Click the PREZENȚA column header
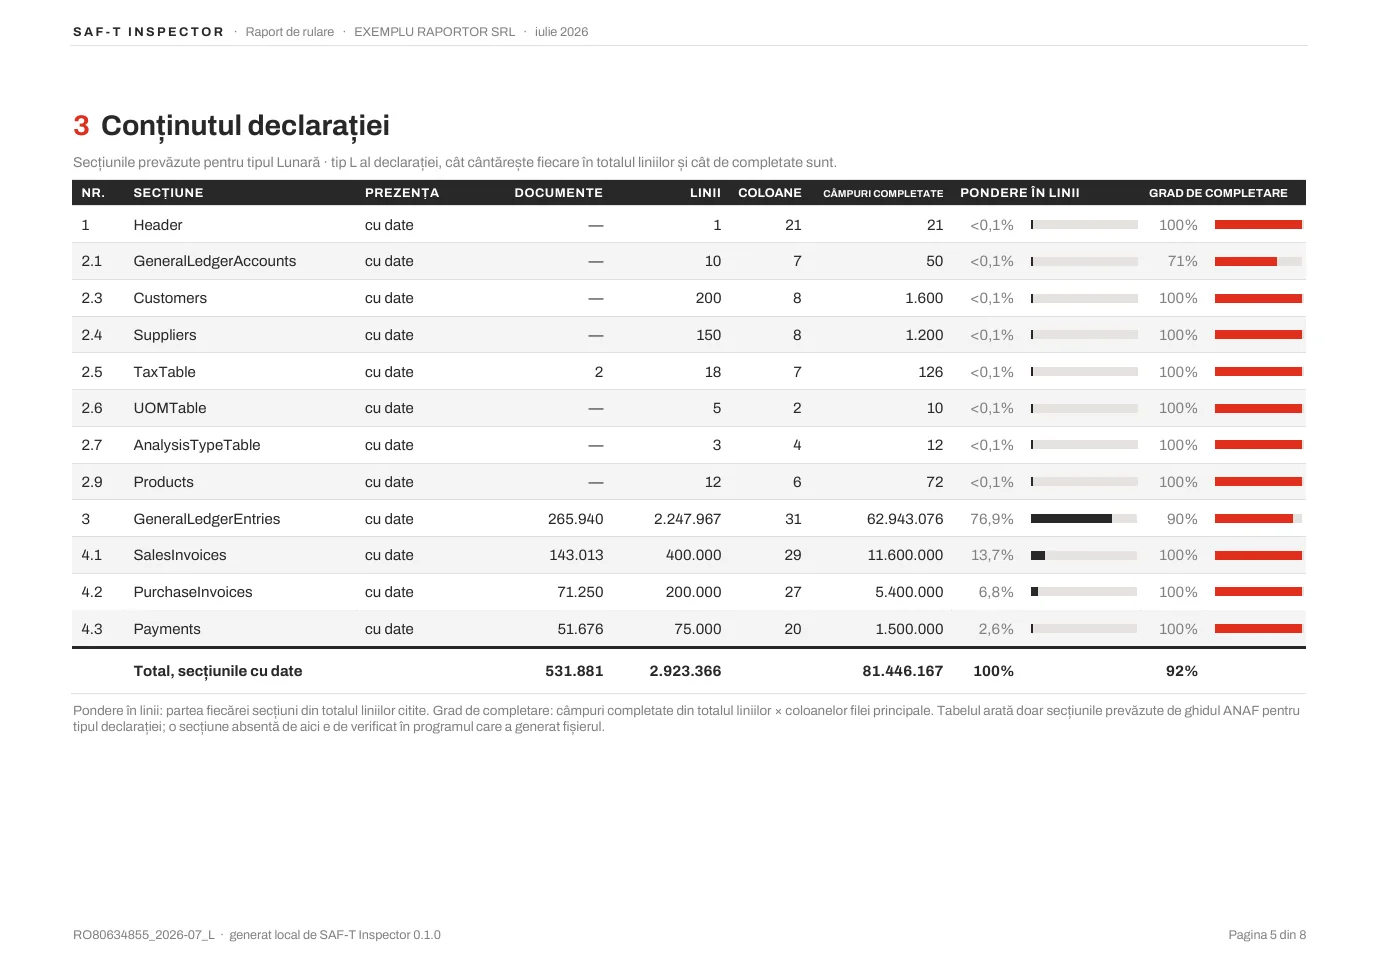This screenshot has width=1380, height=960. pyautogui.click(x=402, y=193)
